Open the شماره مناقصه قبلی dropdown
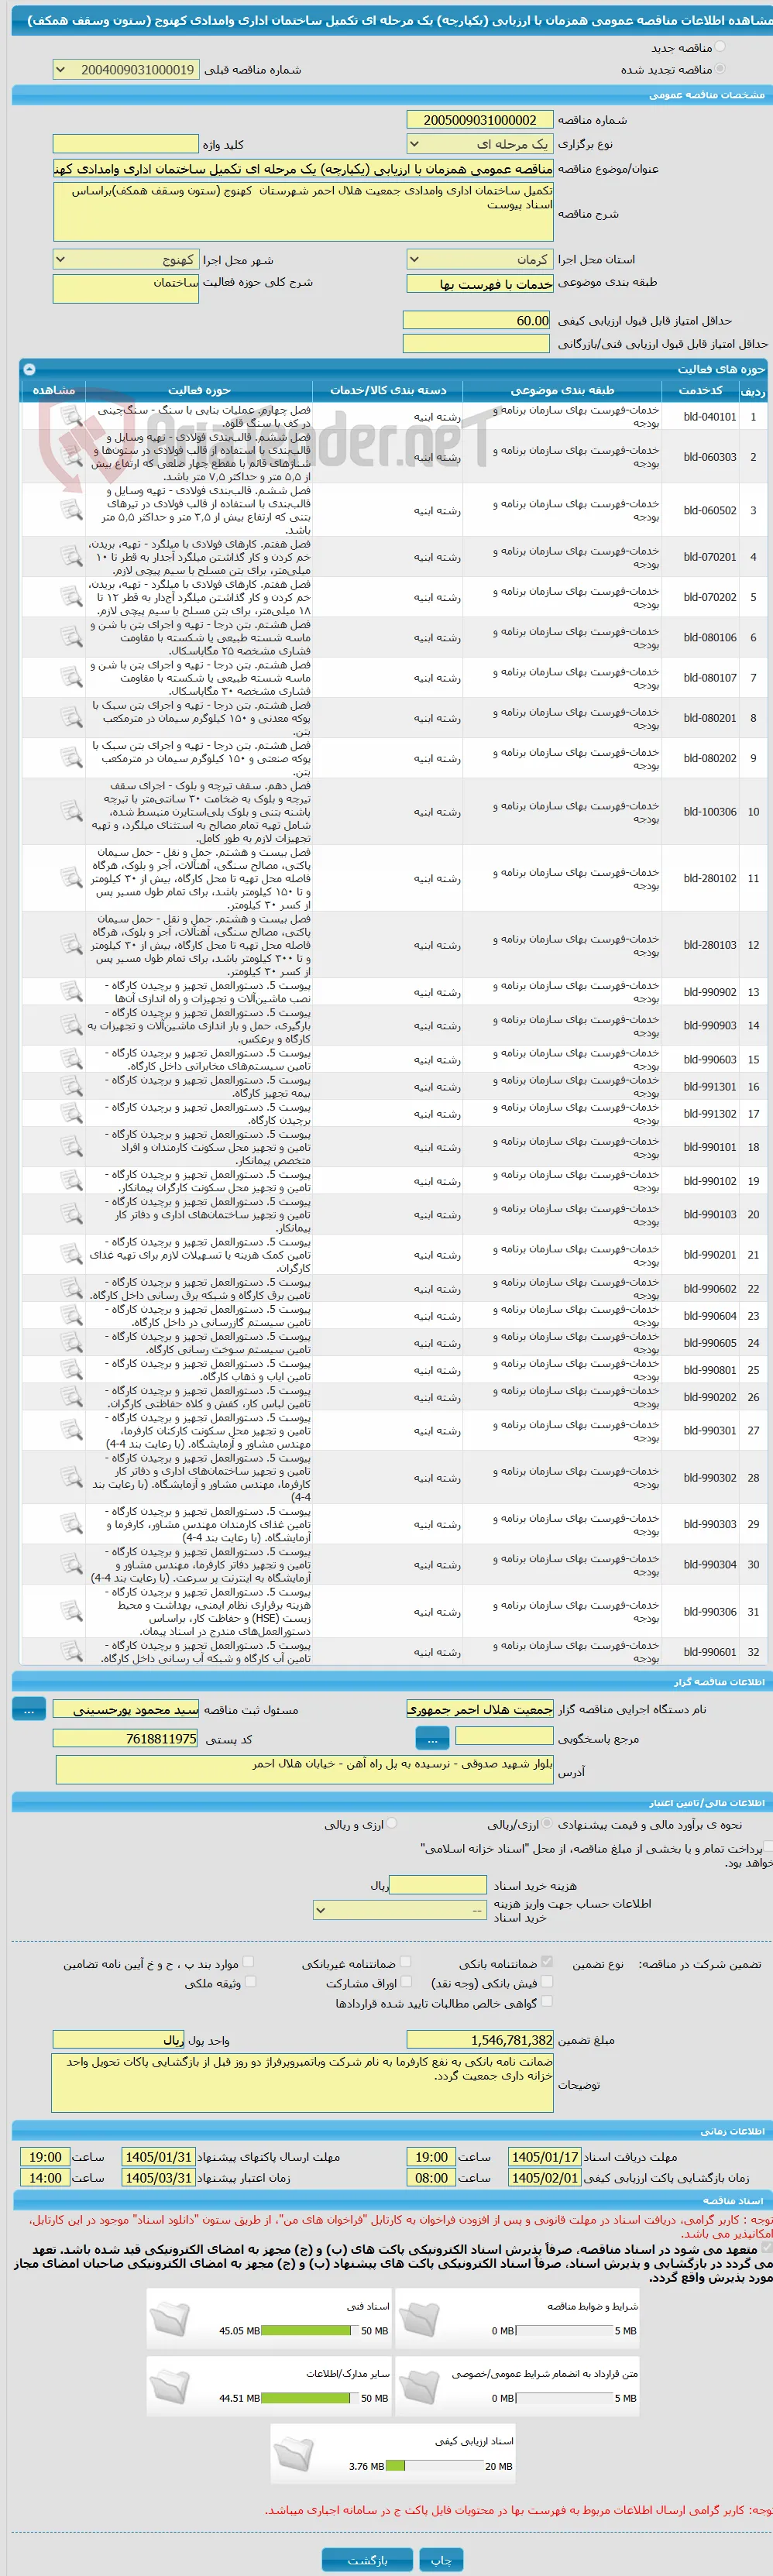This screenshot has height=2576, width=773. 125,70
